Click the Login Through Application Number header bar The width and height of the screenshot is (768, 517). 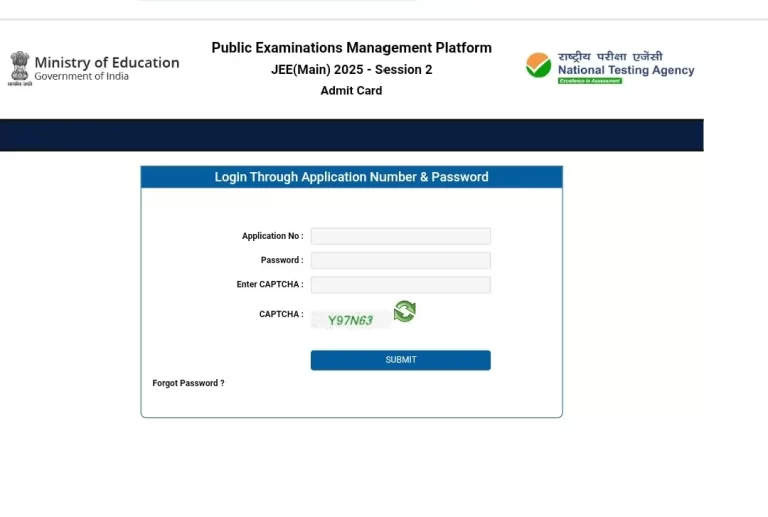(351, 177)
